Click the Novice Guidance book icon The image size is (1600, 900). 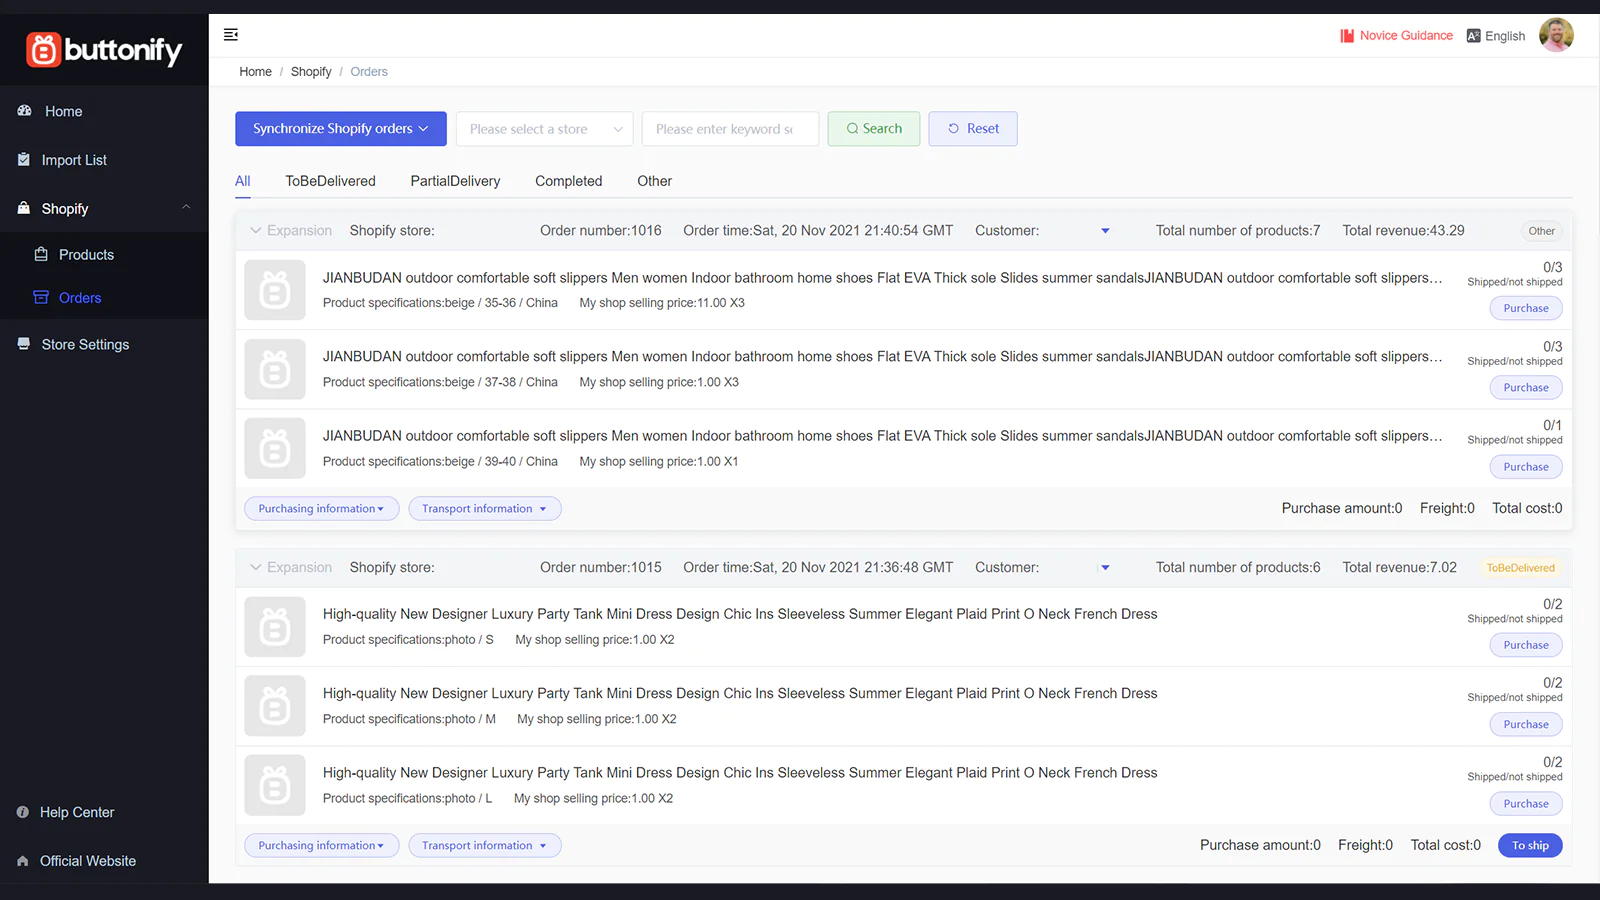(1347, 36)
